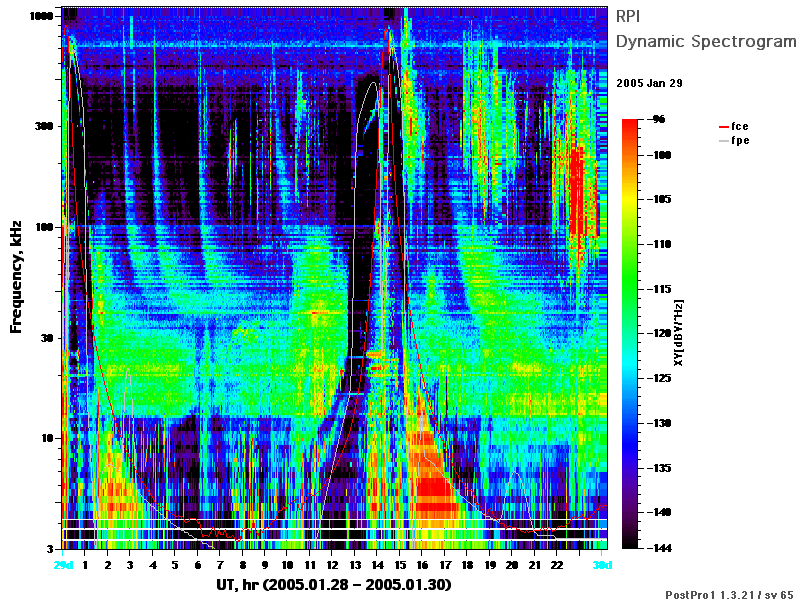Click the 1000 kHz frequency axis label
This screenshot has height=600, width=800.
(x=42, y=16)
